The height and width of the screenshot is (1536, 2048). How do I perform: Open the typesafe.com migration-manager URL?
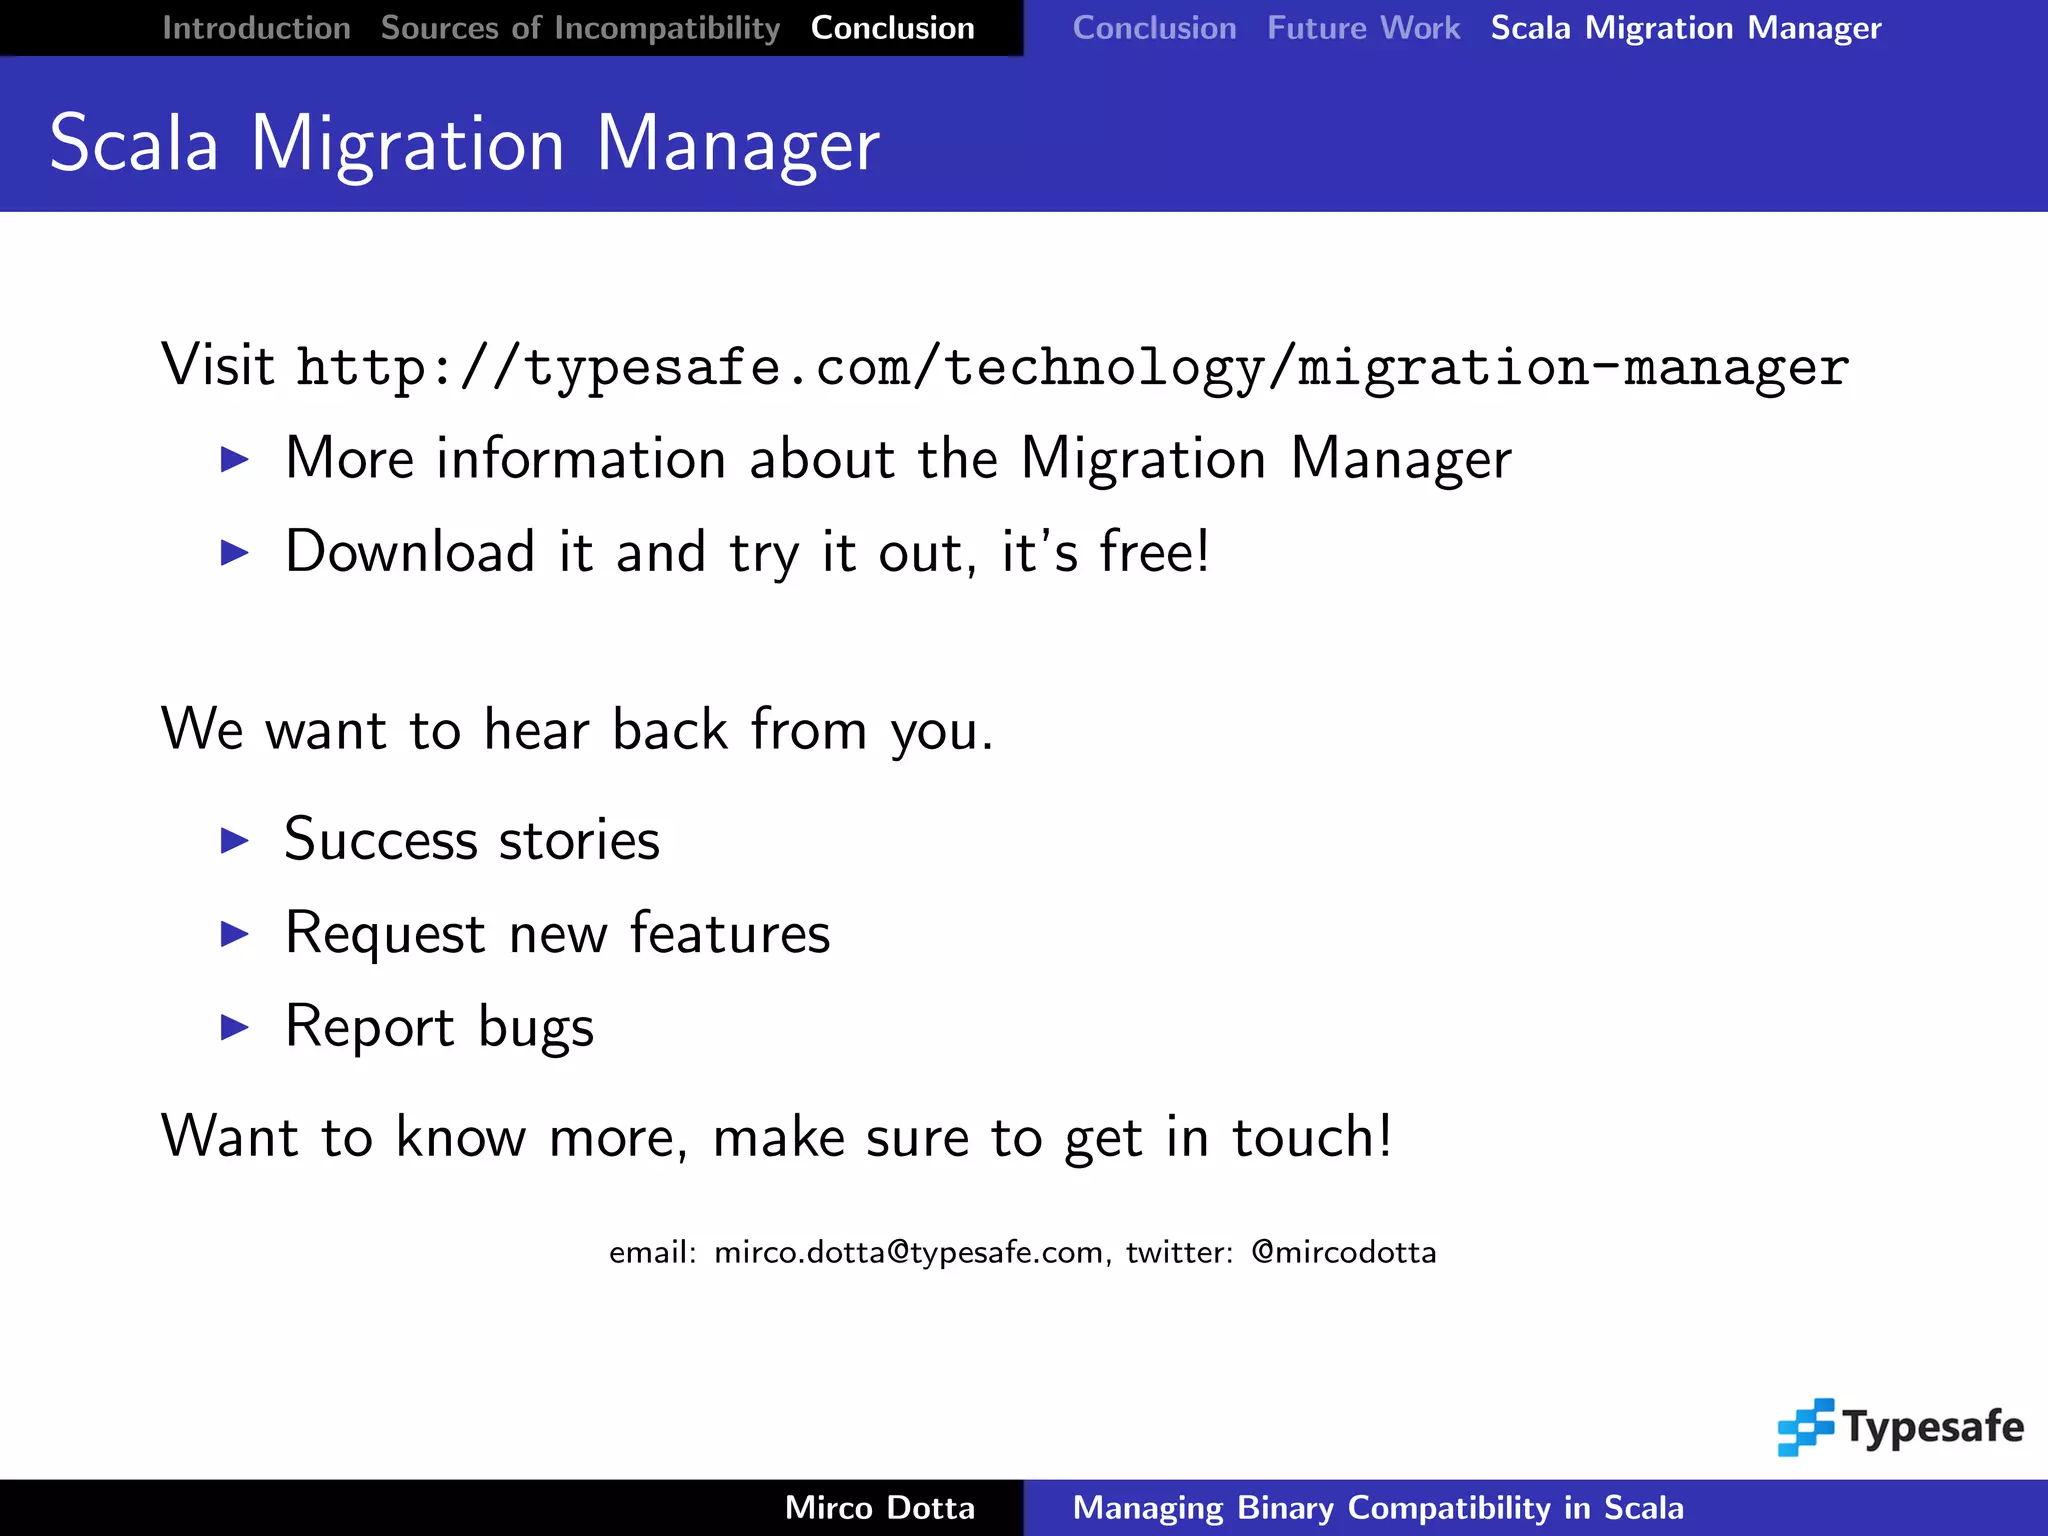1072,367
